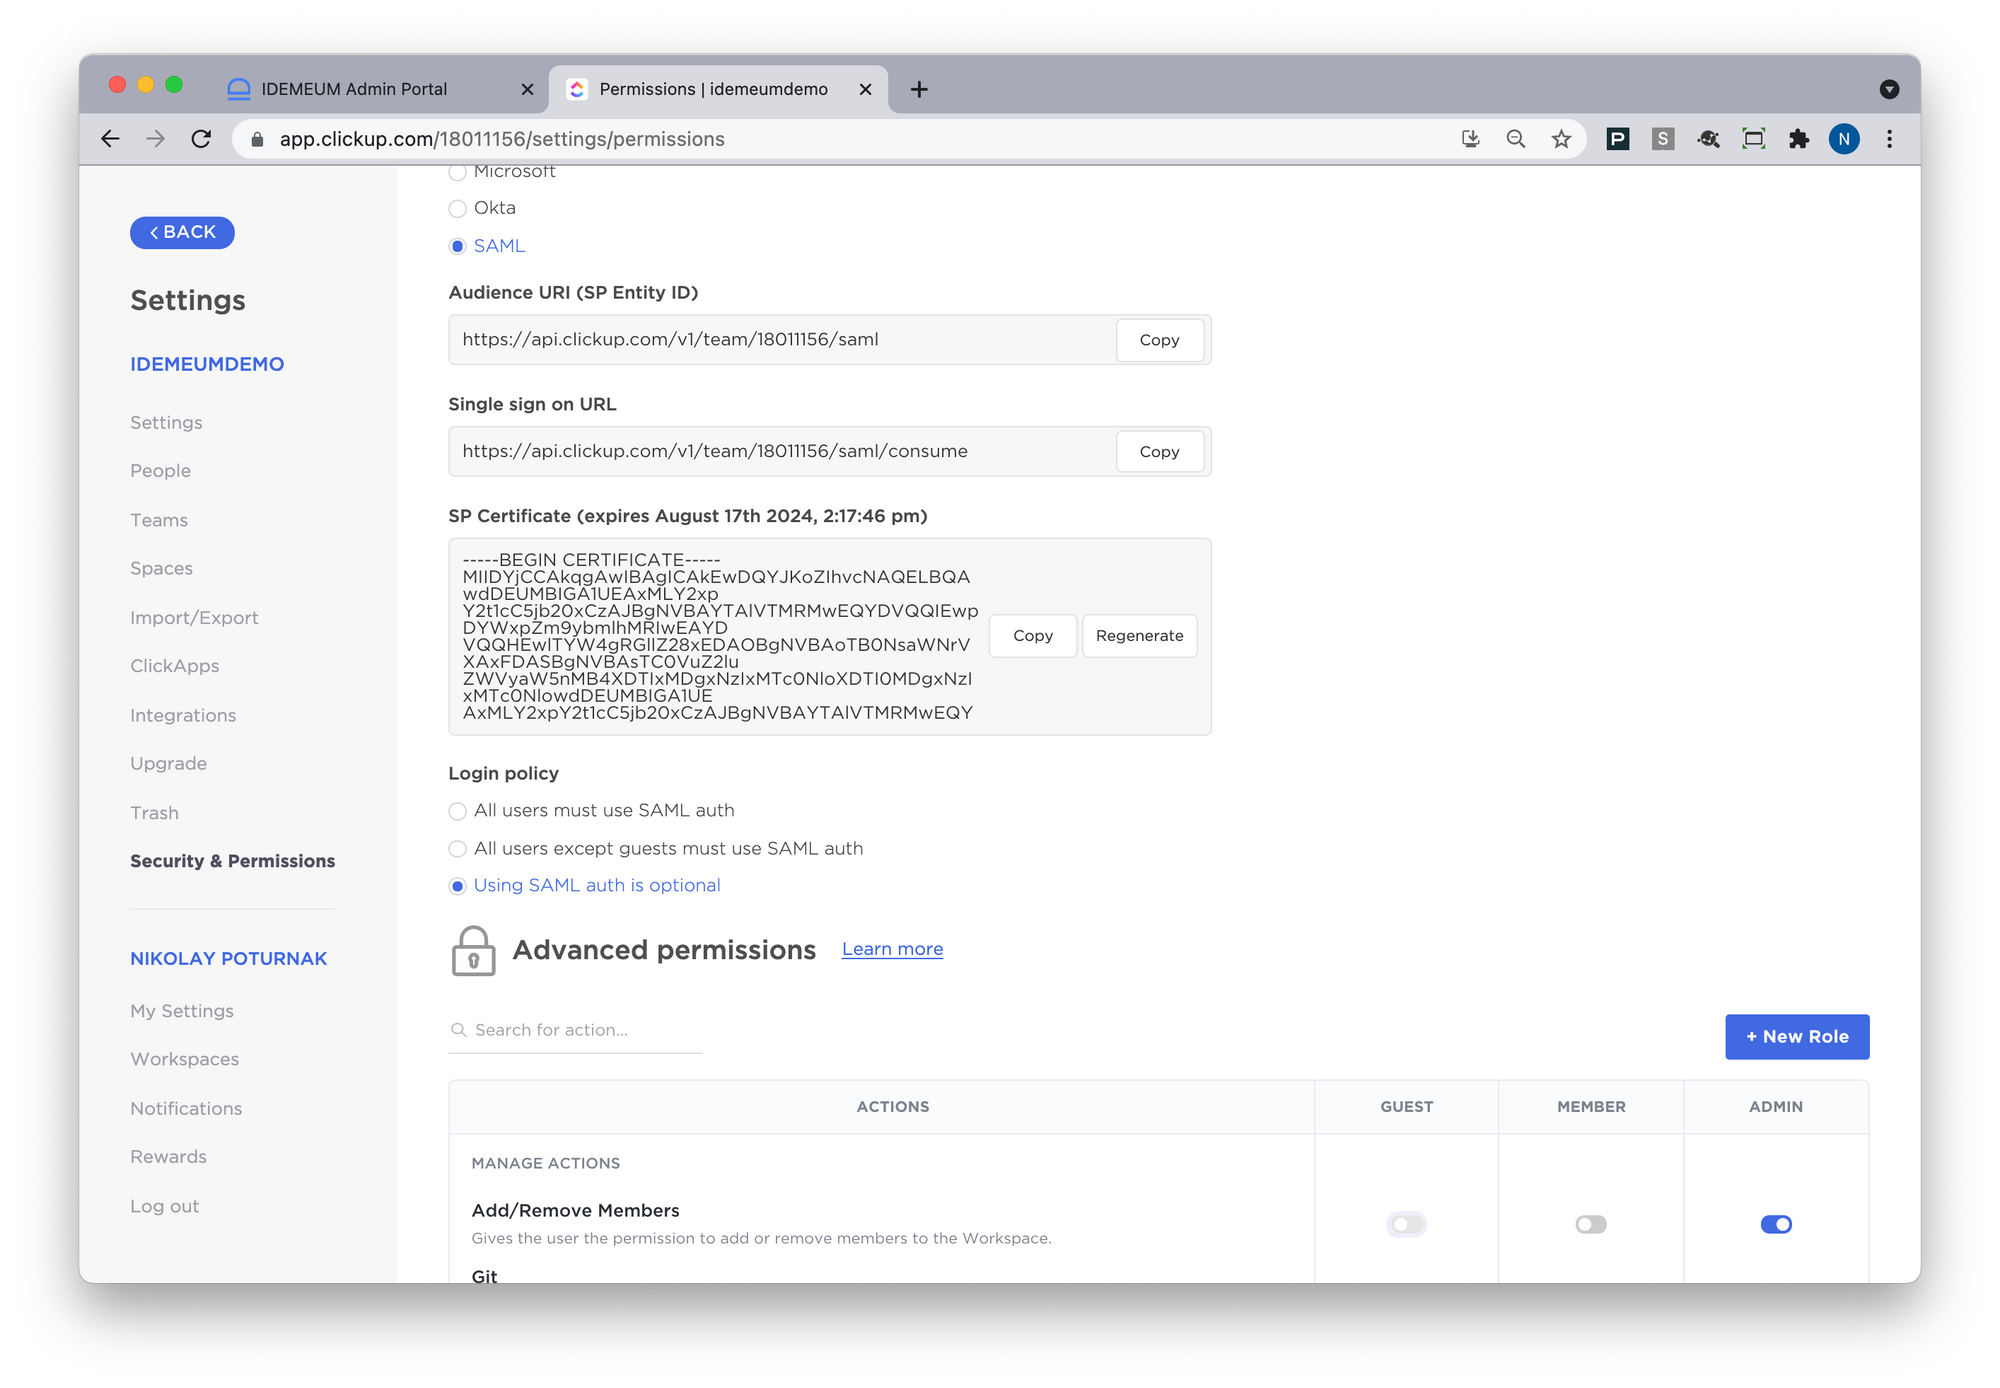Open ClickApps in the sidebar
The height and width of the screenshot is (1388, 2000).
click(x=174, y=666)
